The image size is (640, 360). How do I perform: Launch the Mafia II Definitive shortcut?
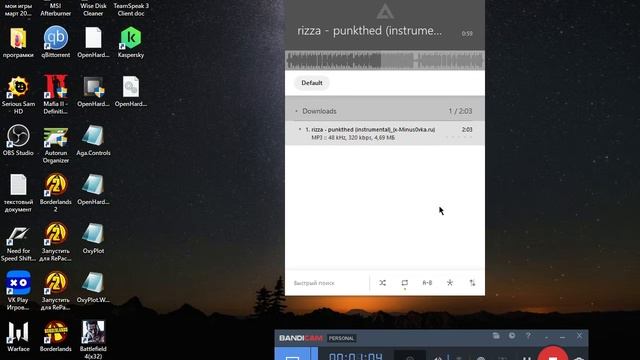tap(56, 95)
